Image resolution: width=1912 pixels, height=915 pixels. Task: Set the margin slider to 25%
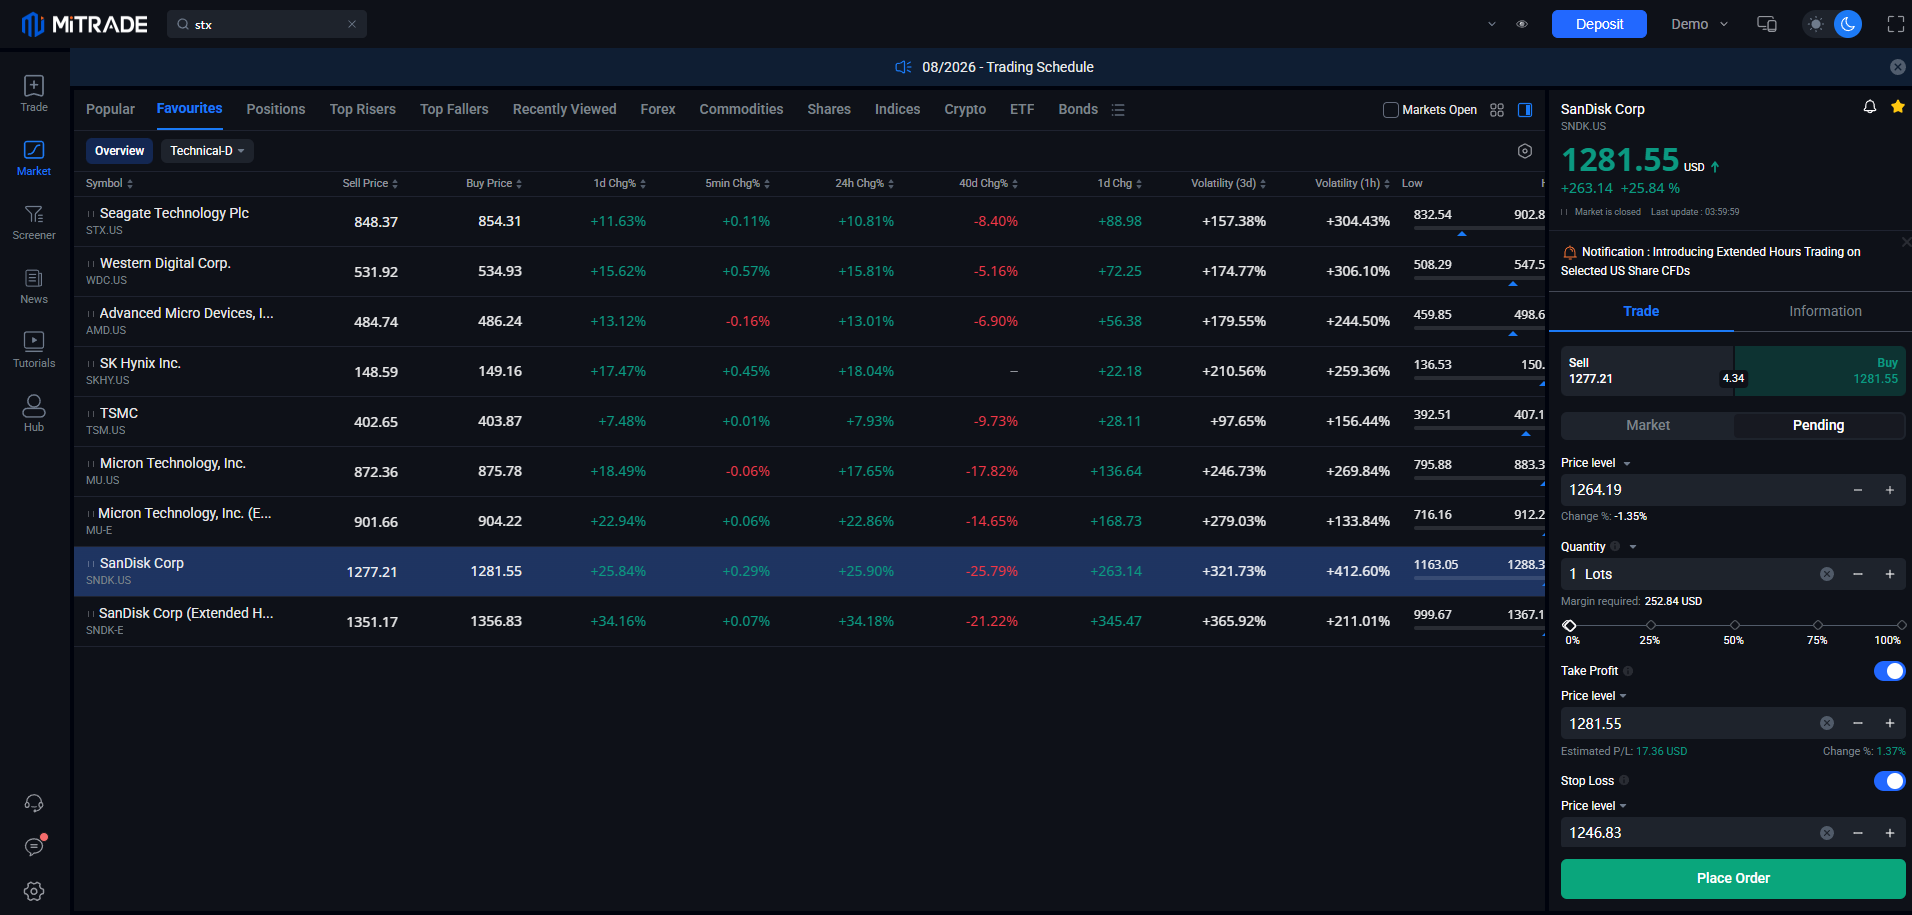click(1651, 625)
